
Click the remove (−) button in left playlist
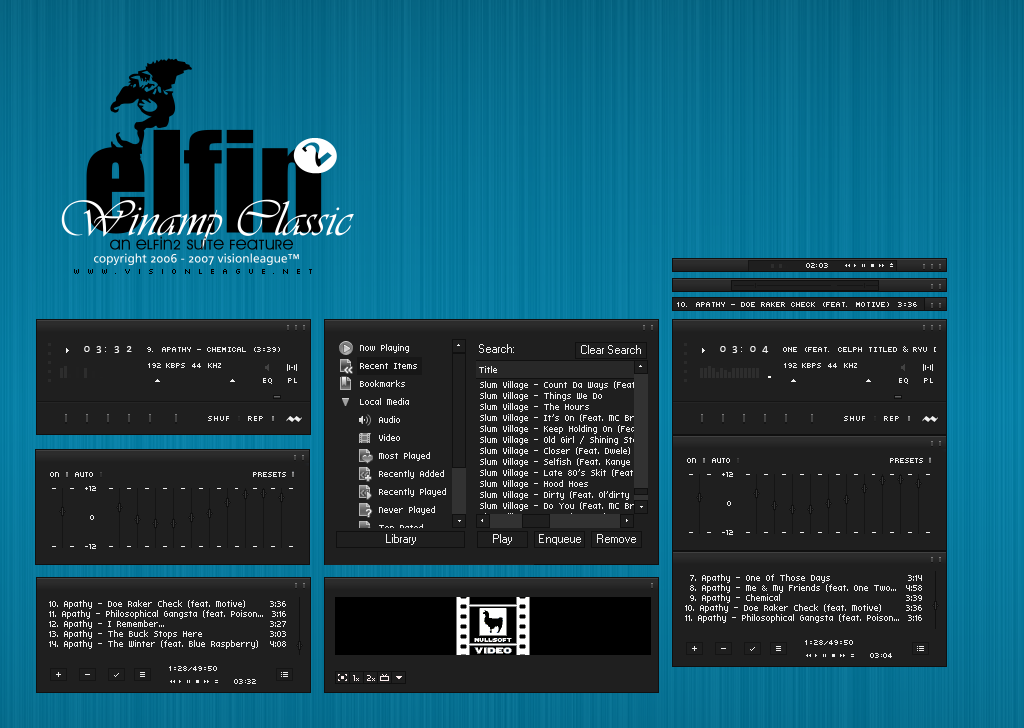point(87,674)
